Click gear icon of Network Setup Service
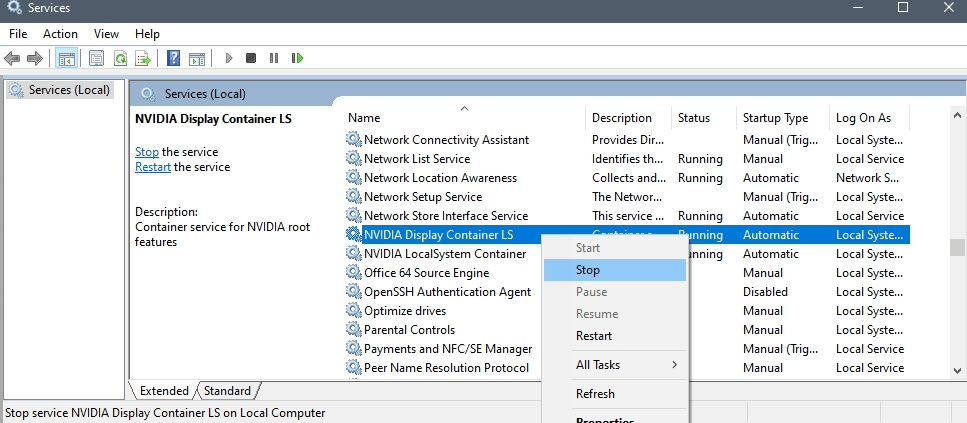 tap(353, 197)
